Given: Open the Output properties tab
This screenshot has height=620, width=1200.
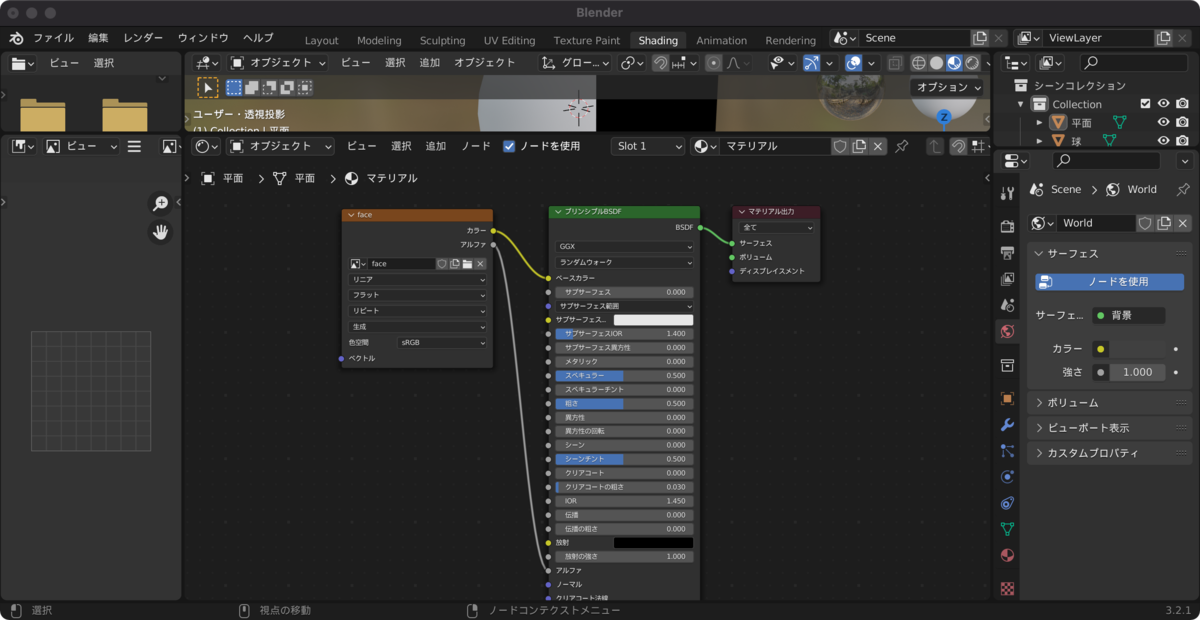Looking at the screenshot, I should tap(1007, 253).
